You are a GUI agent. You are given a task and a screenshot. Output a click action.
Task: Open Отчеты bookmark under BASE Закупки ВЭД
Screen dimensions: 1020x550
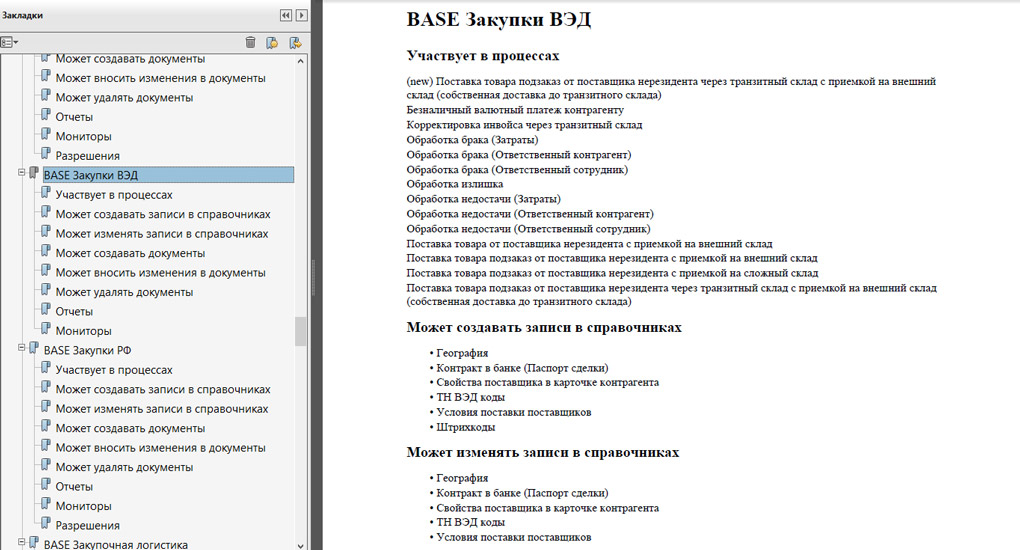pyautogui.click(x=74, y=311)
